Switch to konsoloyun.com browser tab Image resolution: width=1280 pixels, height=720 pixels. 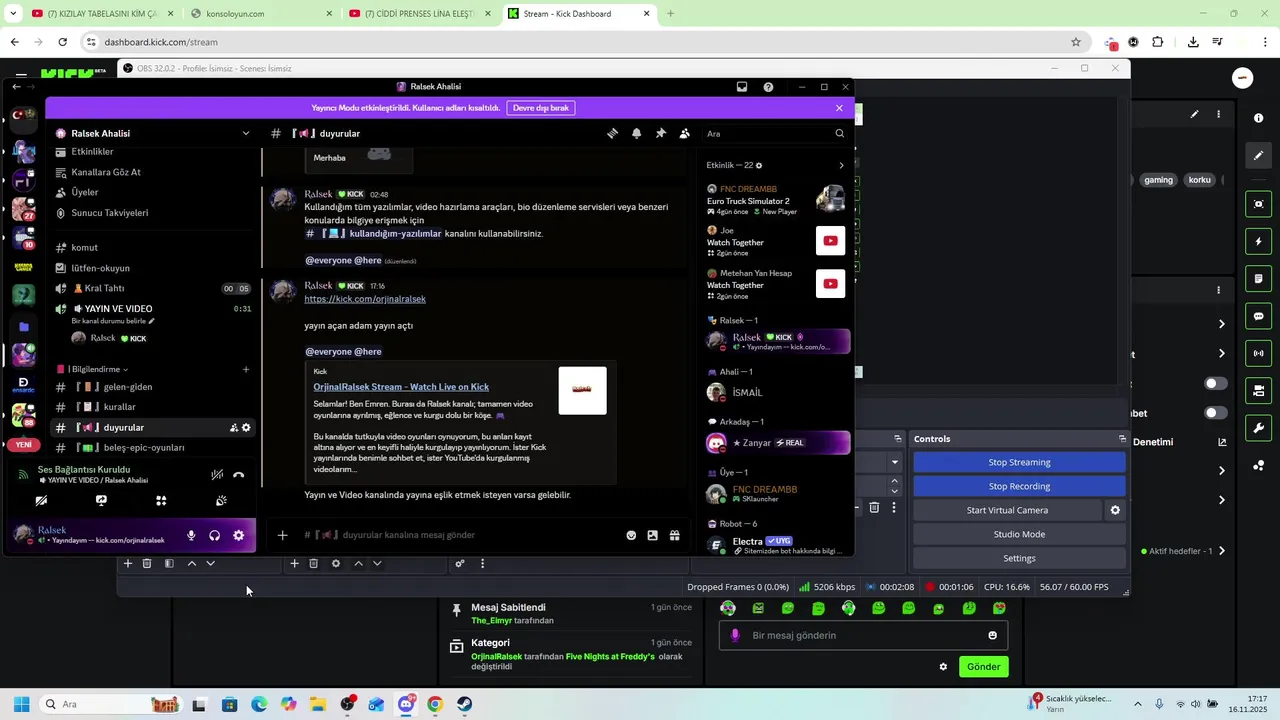point(260,14)
